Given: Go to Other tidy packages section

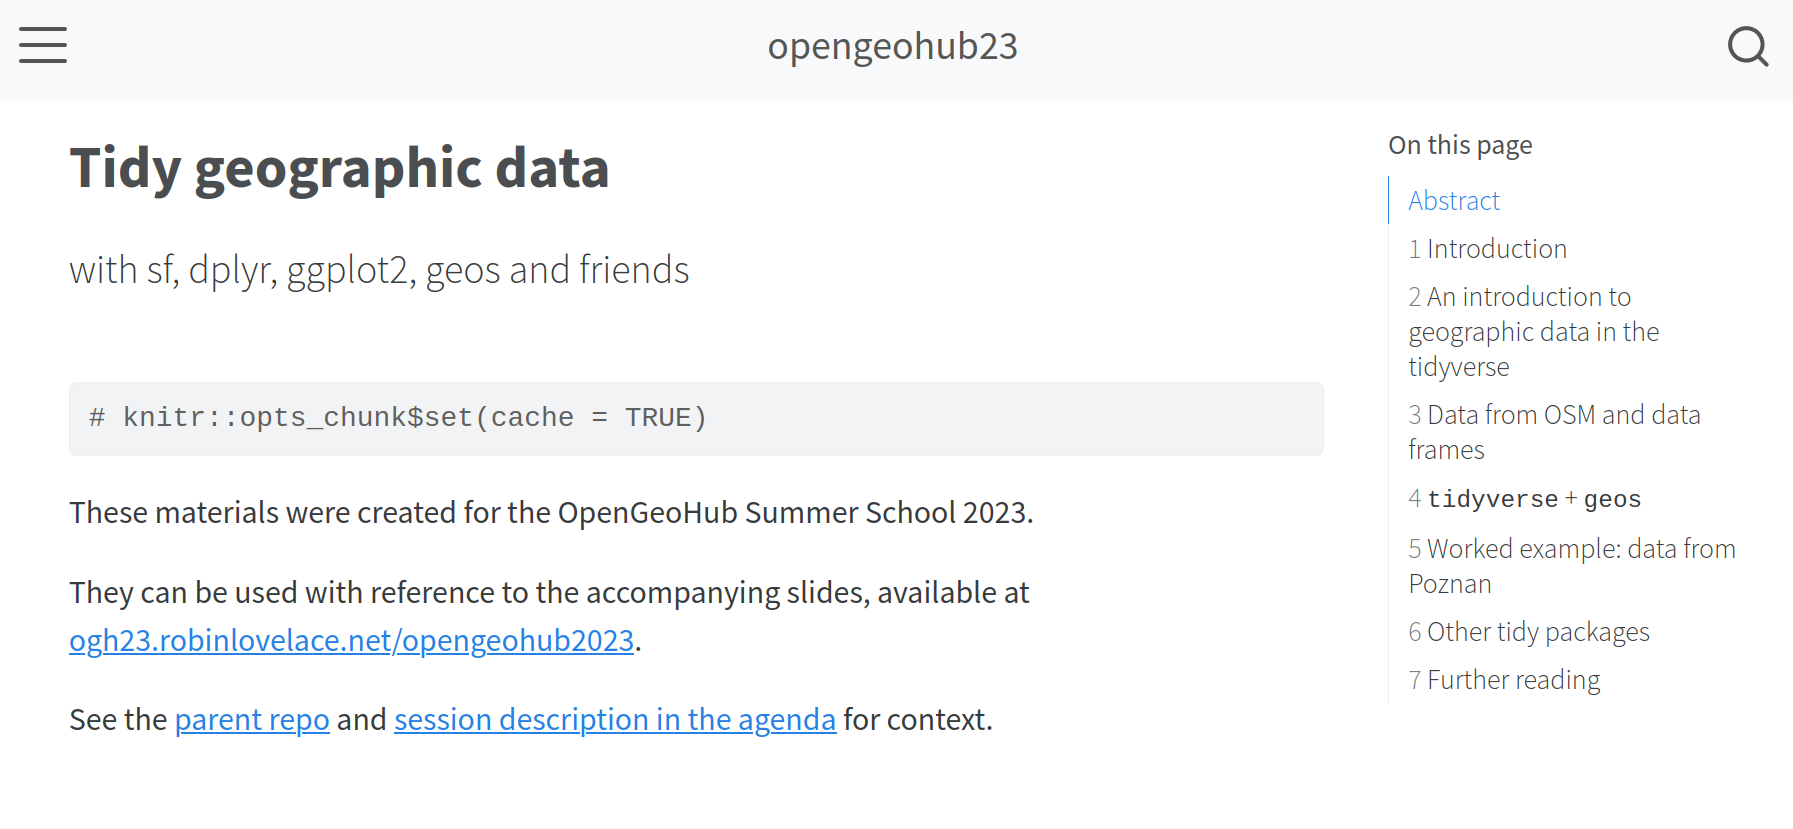Looking at the screenshot, I should (x=1528, y=632).
